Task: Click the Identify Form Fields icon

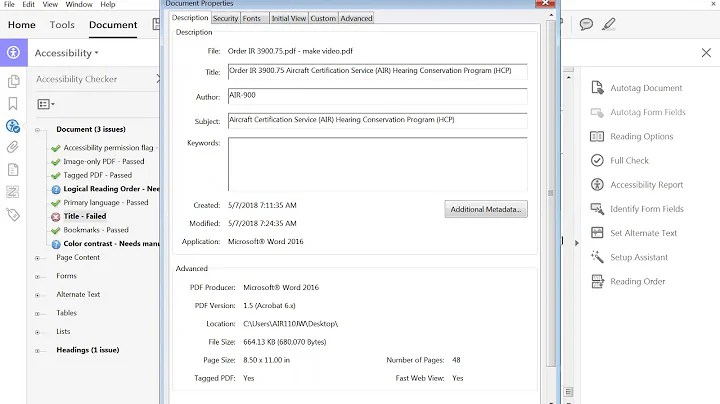Action: (597, 209)
